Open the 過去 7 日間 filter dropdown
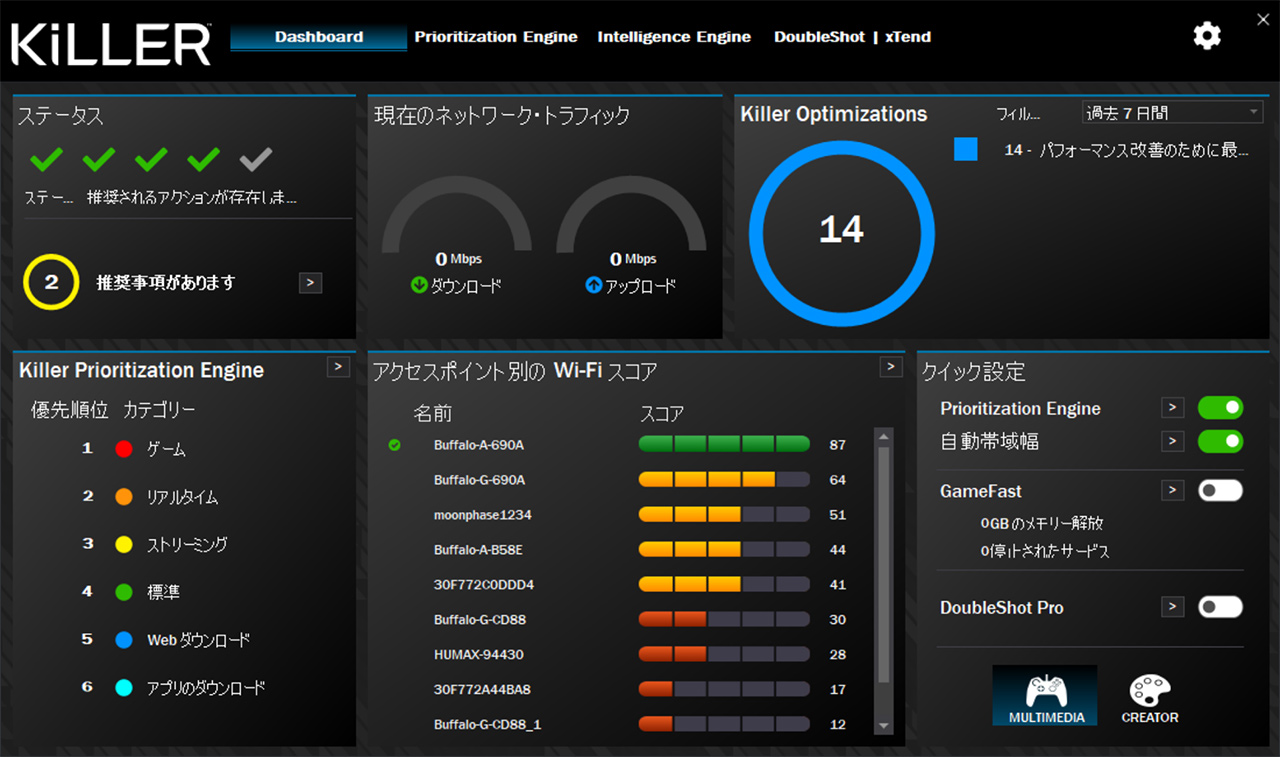This screenshot has height=757, width=1280. (1173, 113)
